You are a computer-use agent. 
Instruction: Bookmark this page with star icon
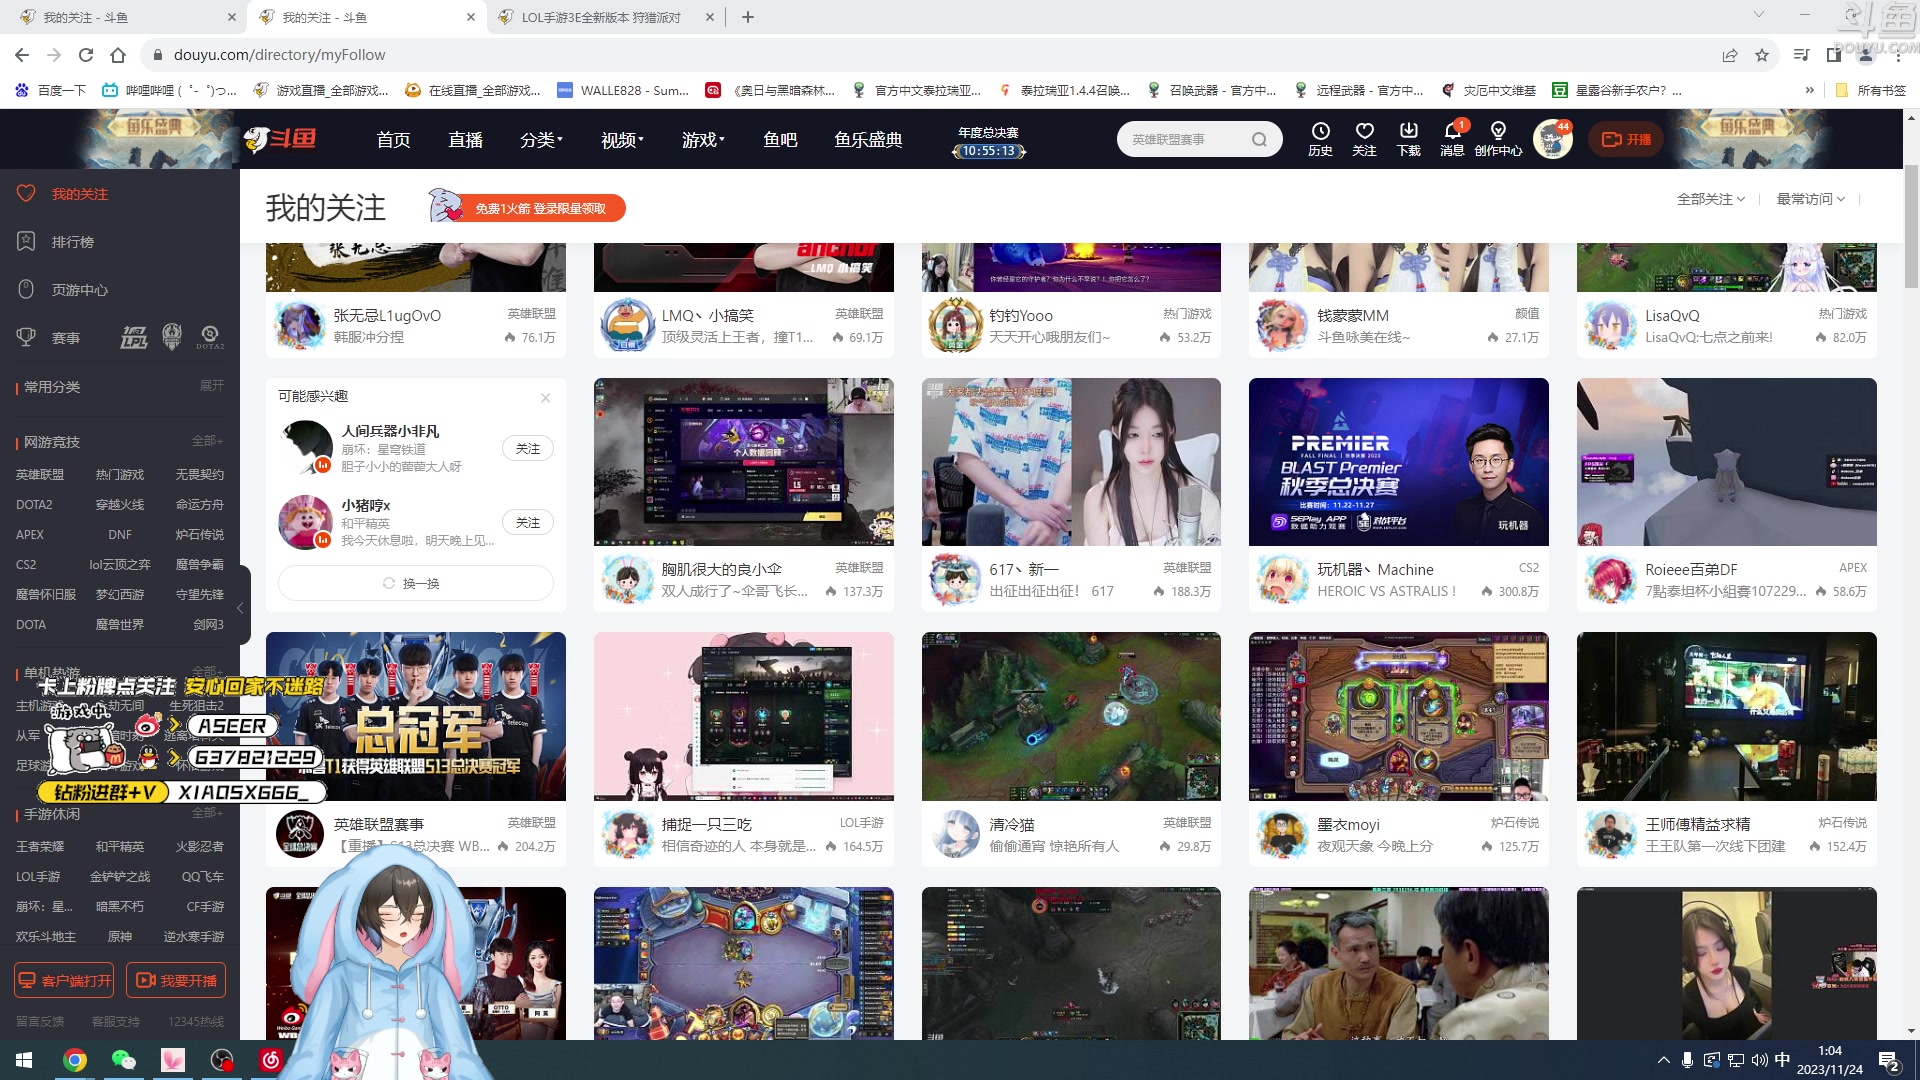[1762, 55]
